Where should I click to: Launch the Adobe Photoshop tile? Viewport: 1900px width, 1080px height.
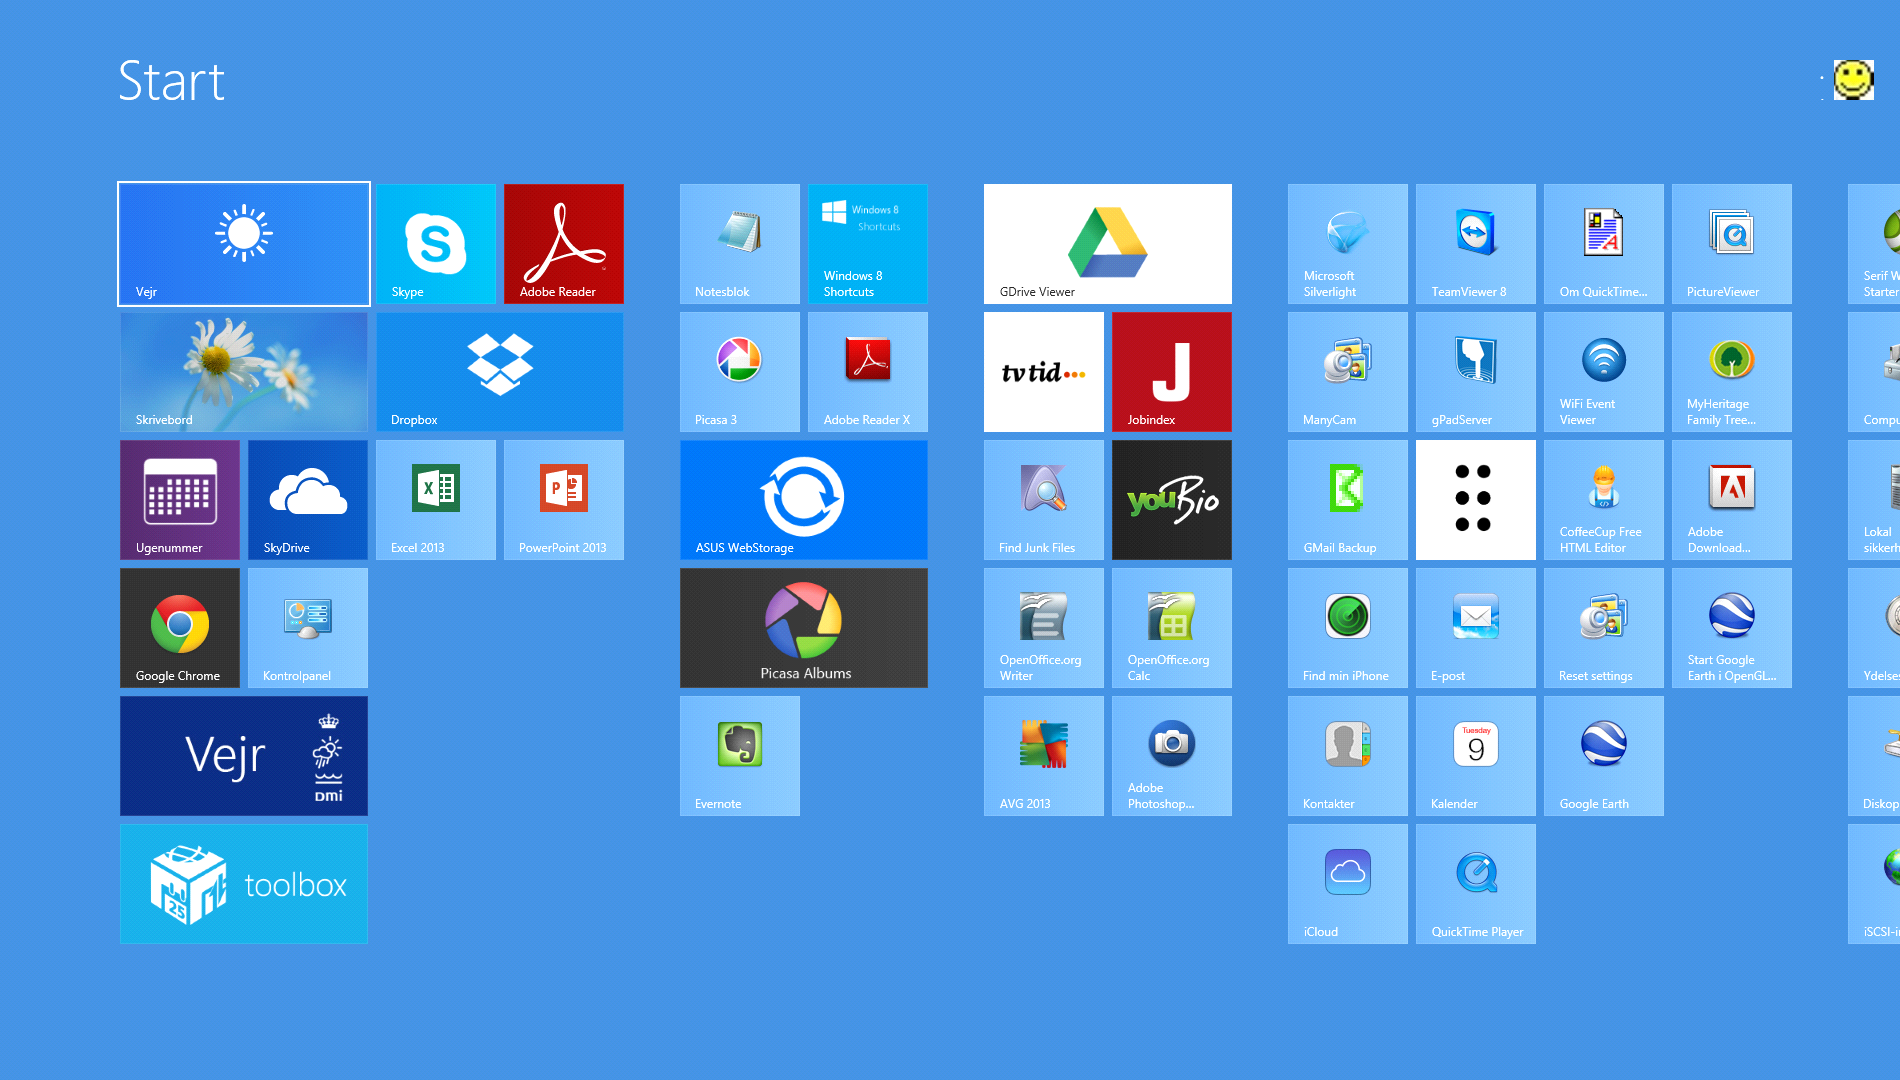pos(1172,756)
